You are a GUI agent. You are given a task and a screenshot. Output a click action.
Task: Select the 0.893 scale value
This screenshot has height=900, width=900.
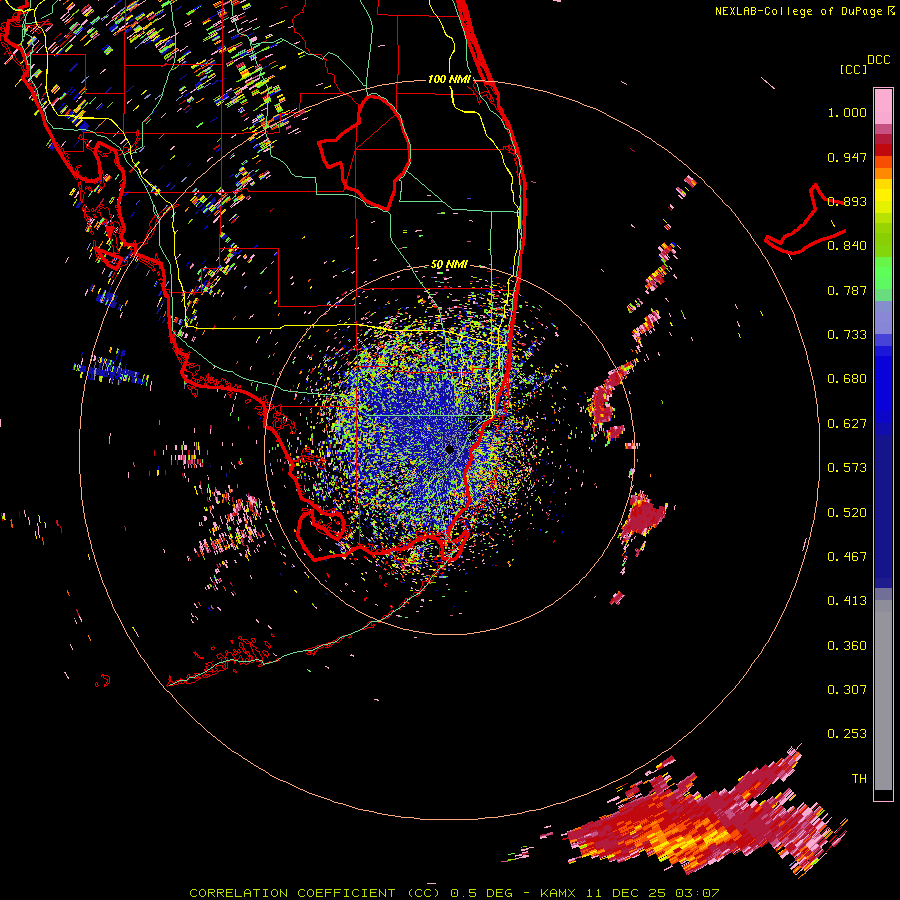[847, 201]
